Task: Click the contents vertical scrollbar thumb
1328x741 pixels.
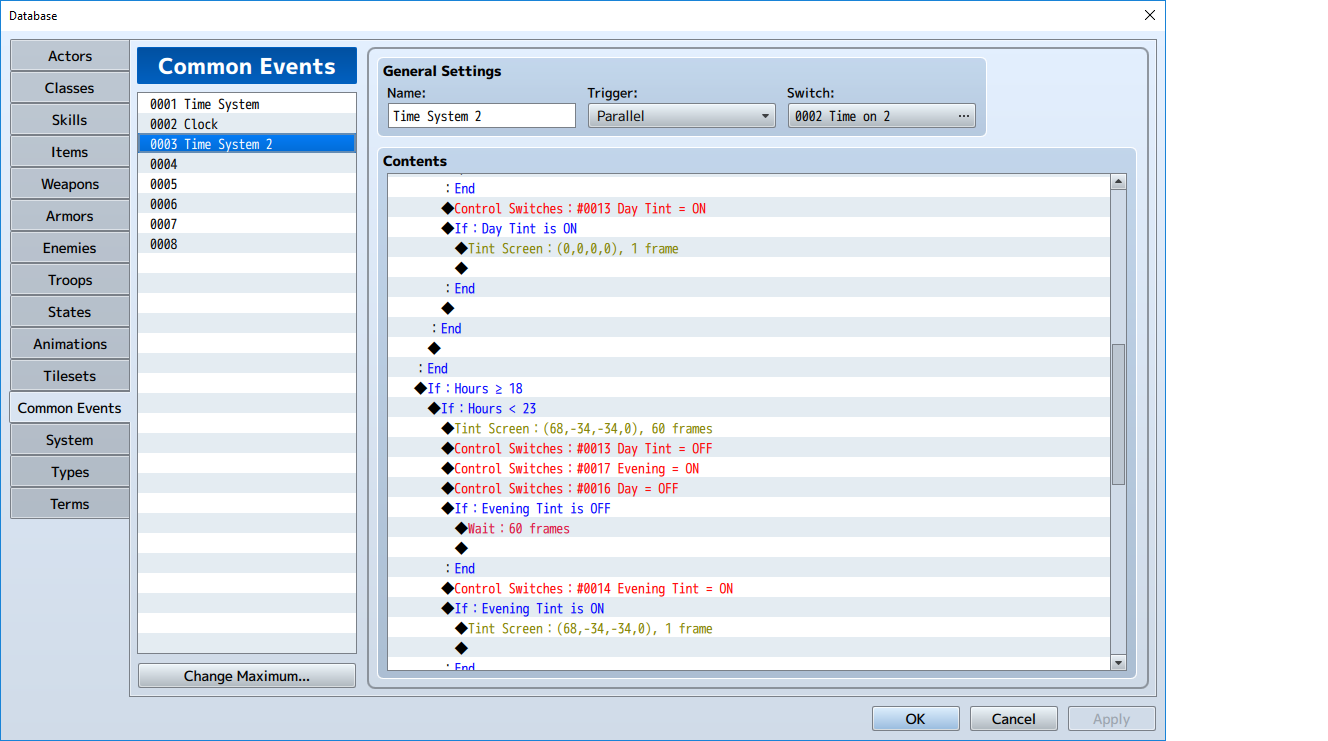Action: 1119,414
